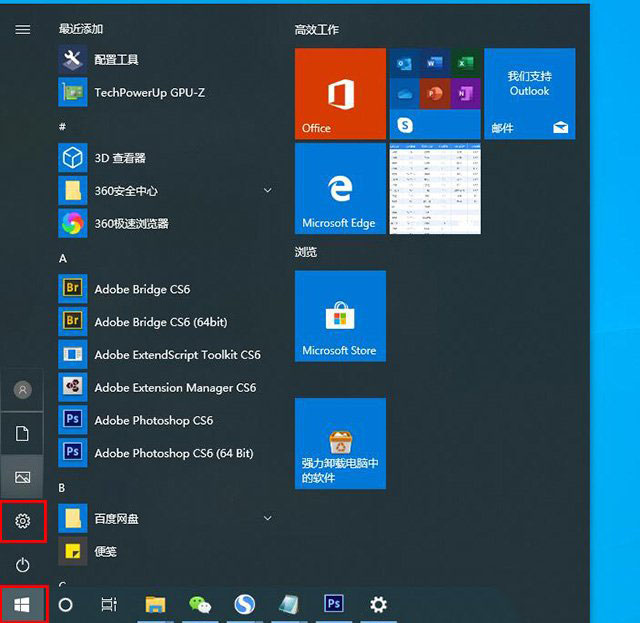This screenshot has width=640, height=623.
Task: Open Outlook icon in Office apps tile
Action: click(x=404, y=63)
